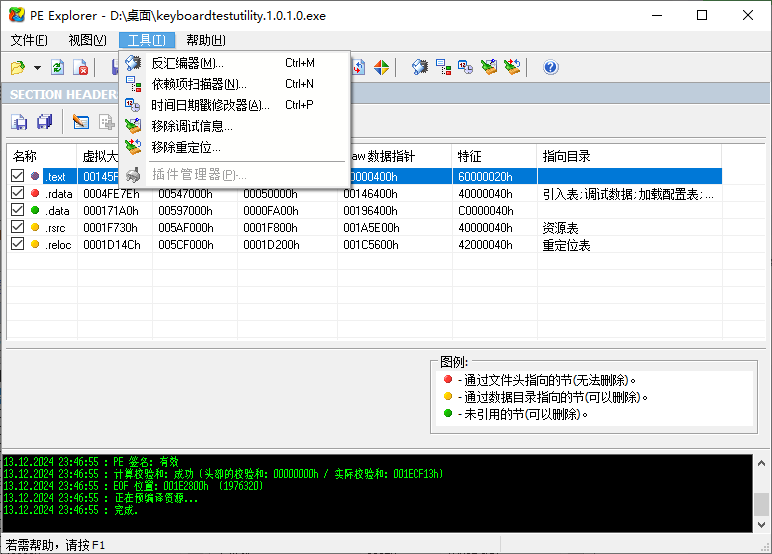Toggle the .data section checkbox

[x=17, y=211]
